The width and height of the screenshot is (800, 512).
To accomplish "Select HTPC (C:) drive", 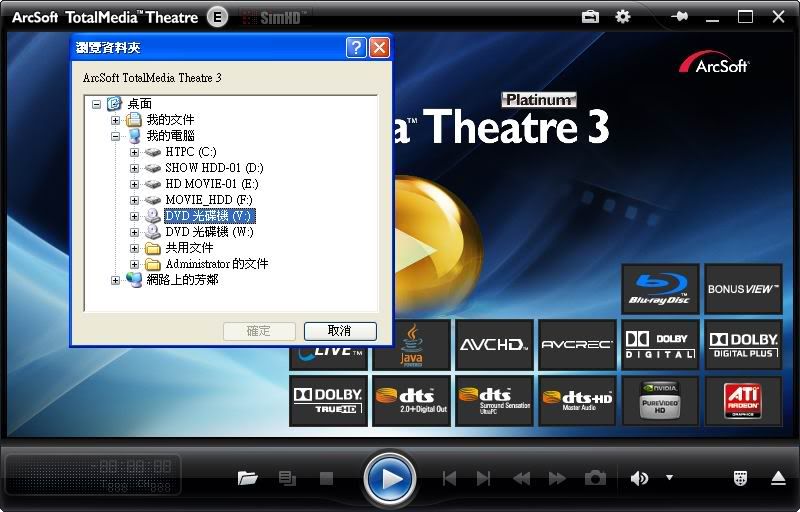I will (190, 152).
